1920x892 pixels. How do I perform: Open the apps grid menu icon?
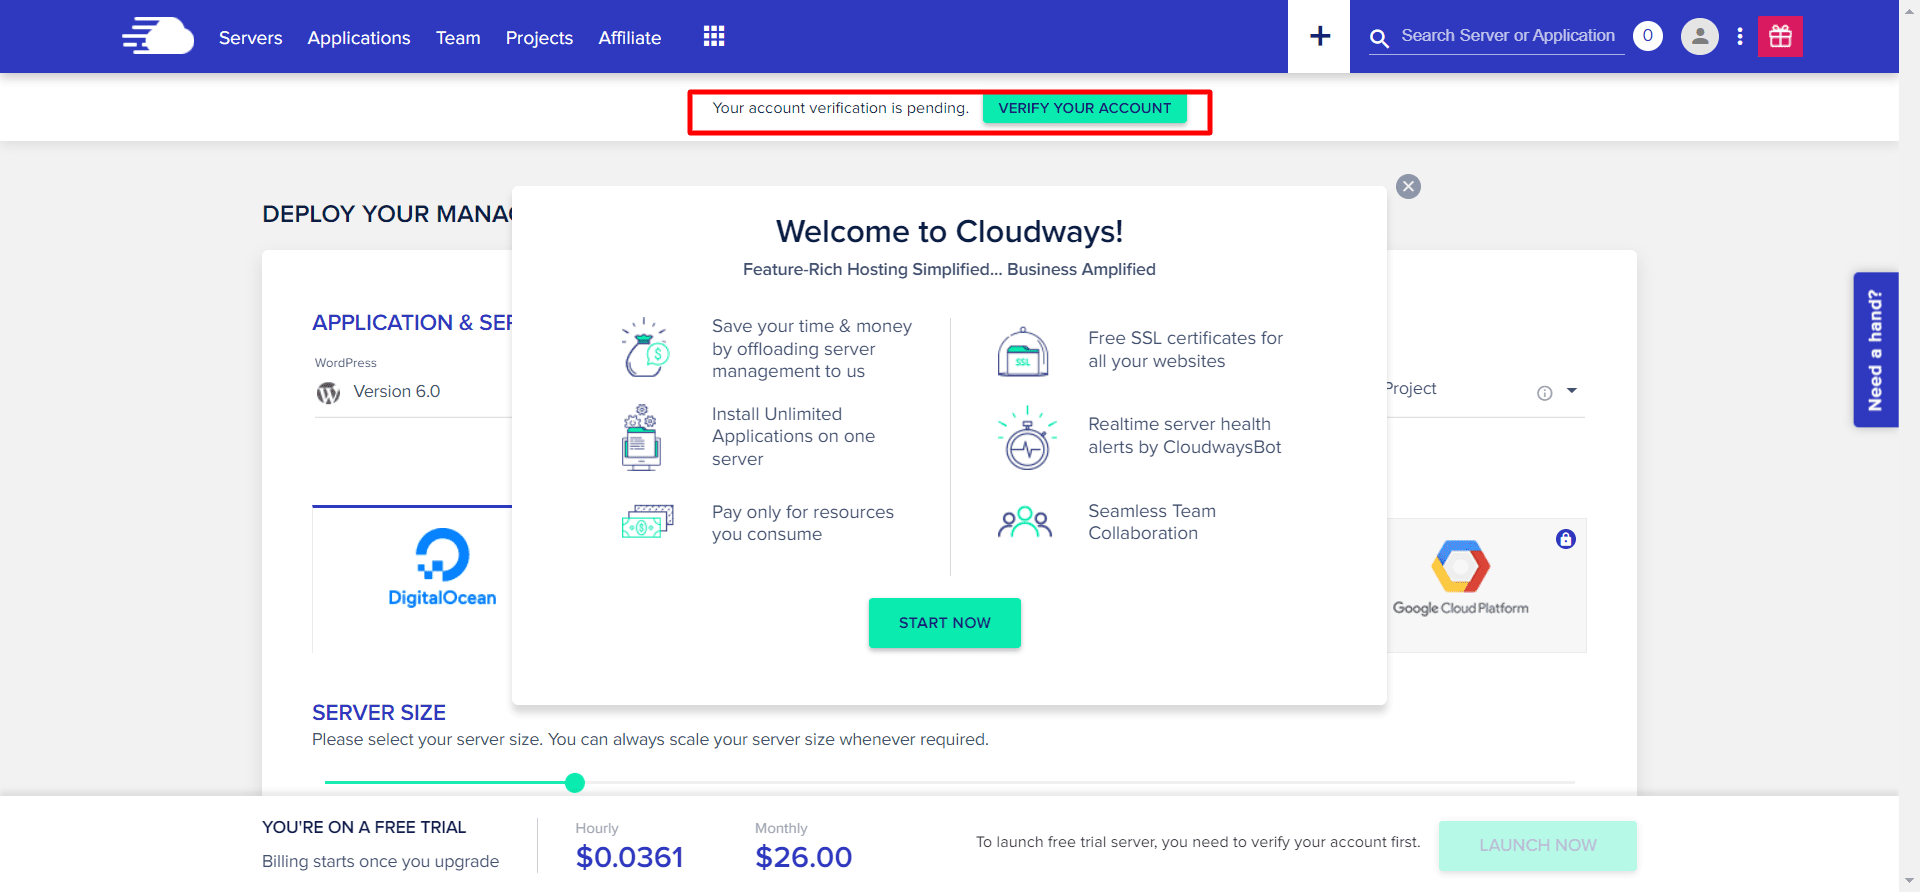(713, 37)
